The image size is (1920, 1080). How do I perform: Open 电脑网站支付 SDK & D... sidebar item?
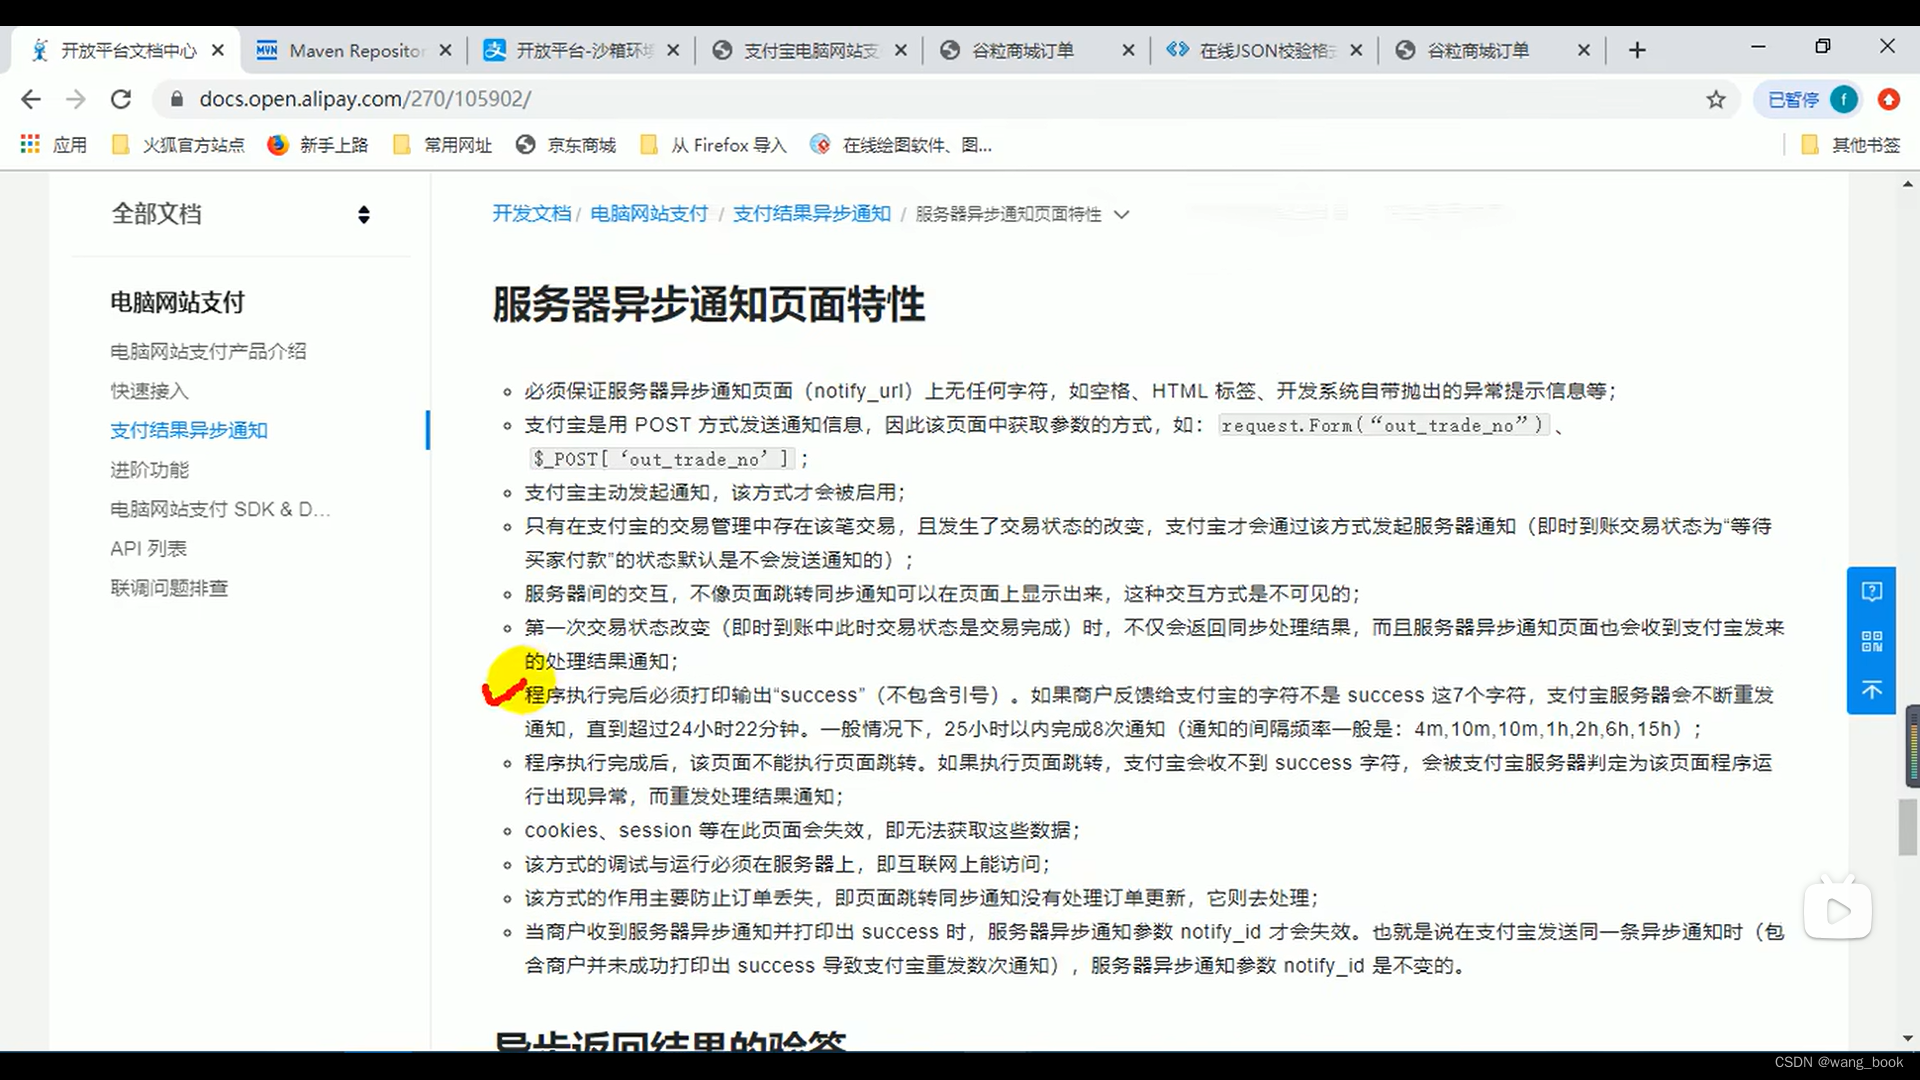click(220, 509)
